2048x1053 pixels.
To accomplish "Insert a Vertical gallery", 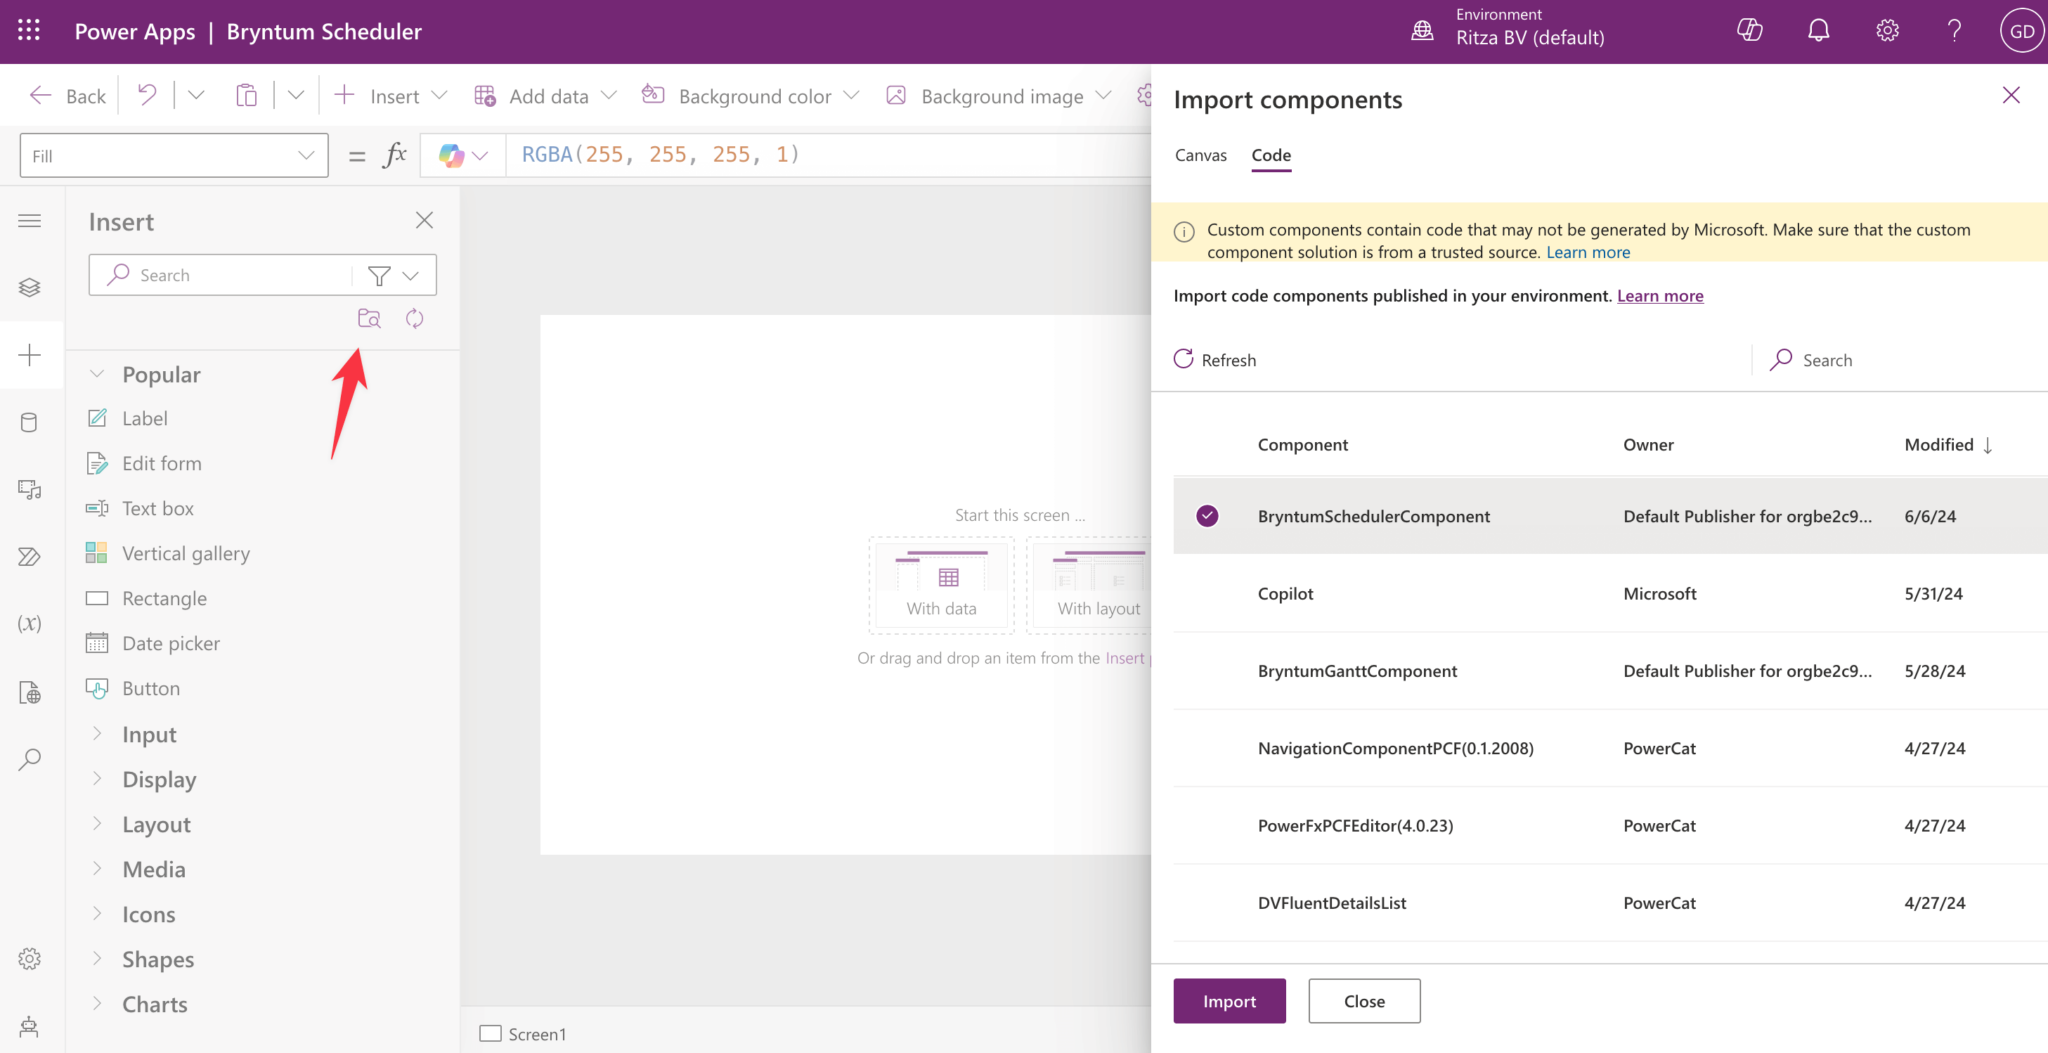I will point(185,553).
